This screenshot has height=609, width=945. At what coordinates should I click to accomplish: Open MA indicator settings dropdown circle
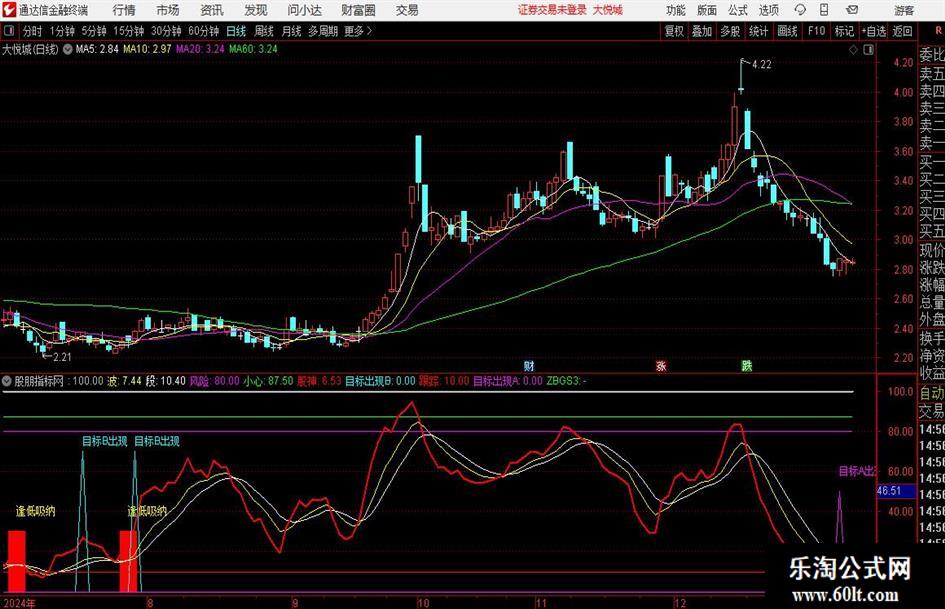[68, 49]
